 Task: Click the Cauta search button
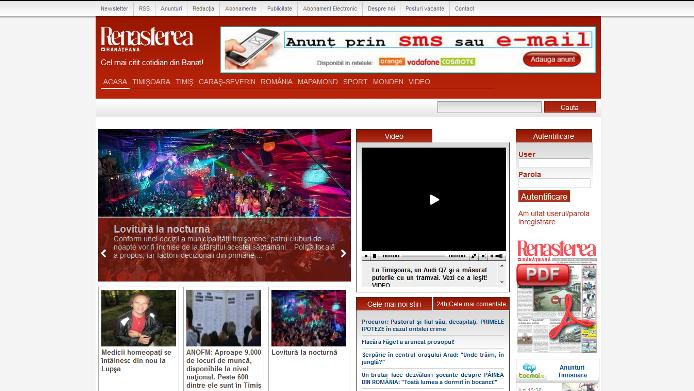tap(570, 107)
